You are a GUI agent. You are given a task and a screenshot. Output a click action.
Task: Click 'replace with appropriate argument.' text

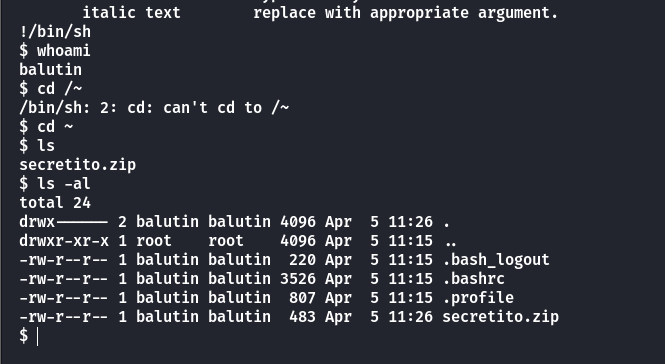point(405,13)
